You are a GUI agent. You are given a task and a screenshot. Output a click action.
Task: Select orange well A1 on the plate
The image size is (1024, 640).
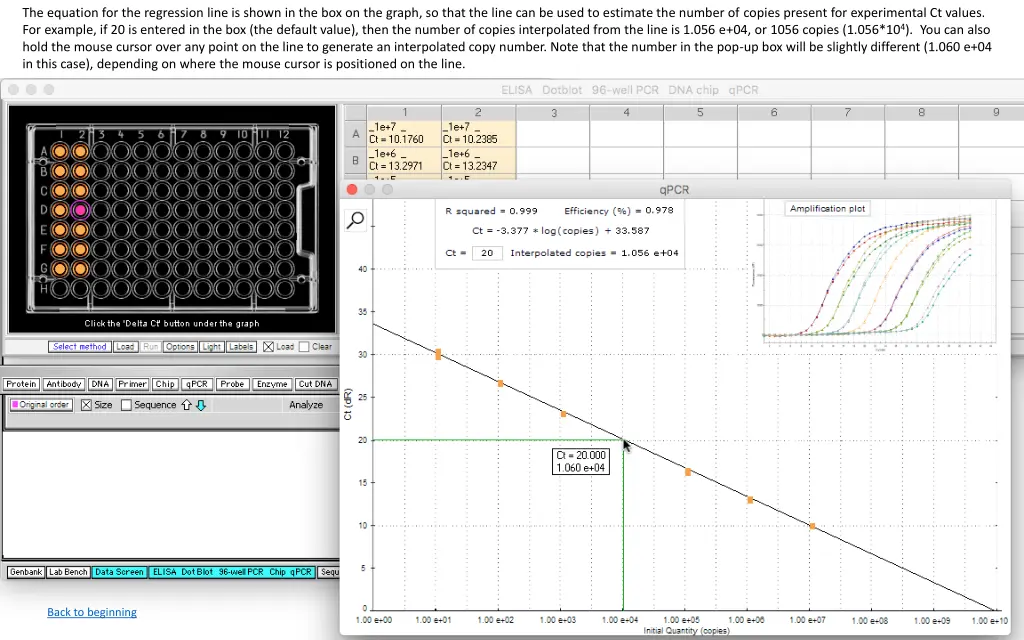point(60,152)
